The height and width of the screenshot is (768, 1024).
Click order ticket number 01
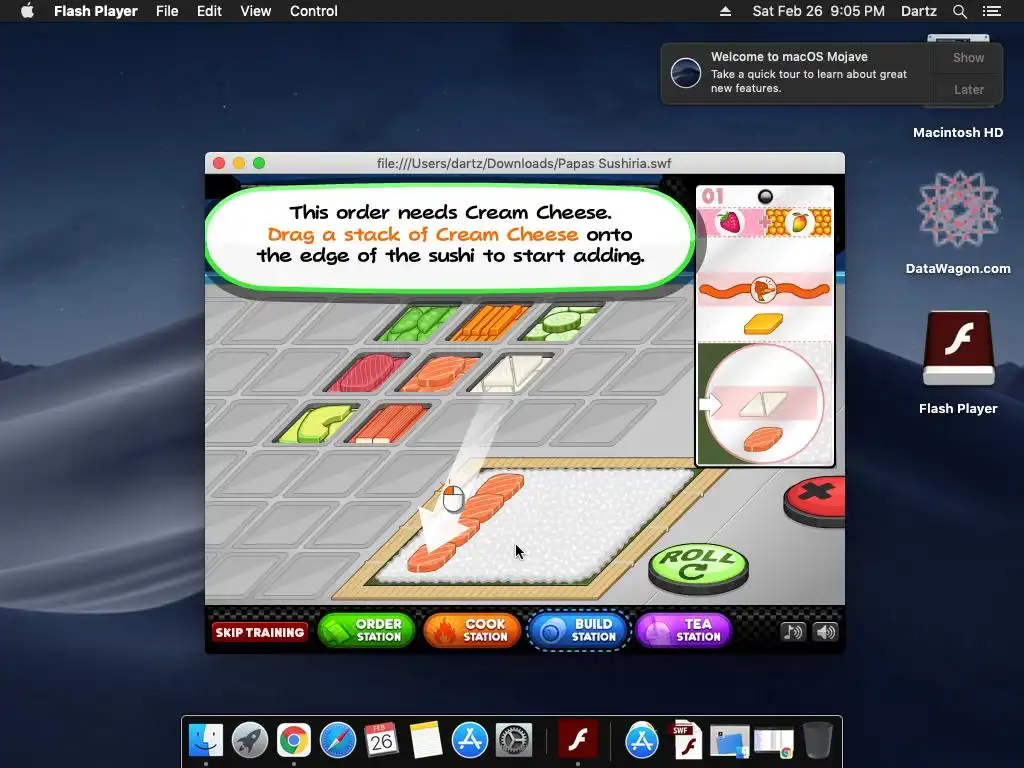(712, 196)
